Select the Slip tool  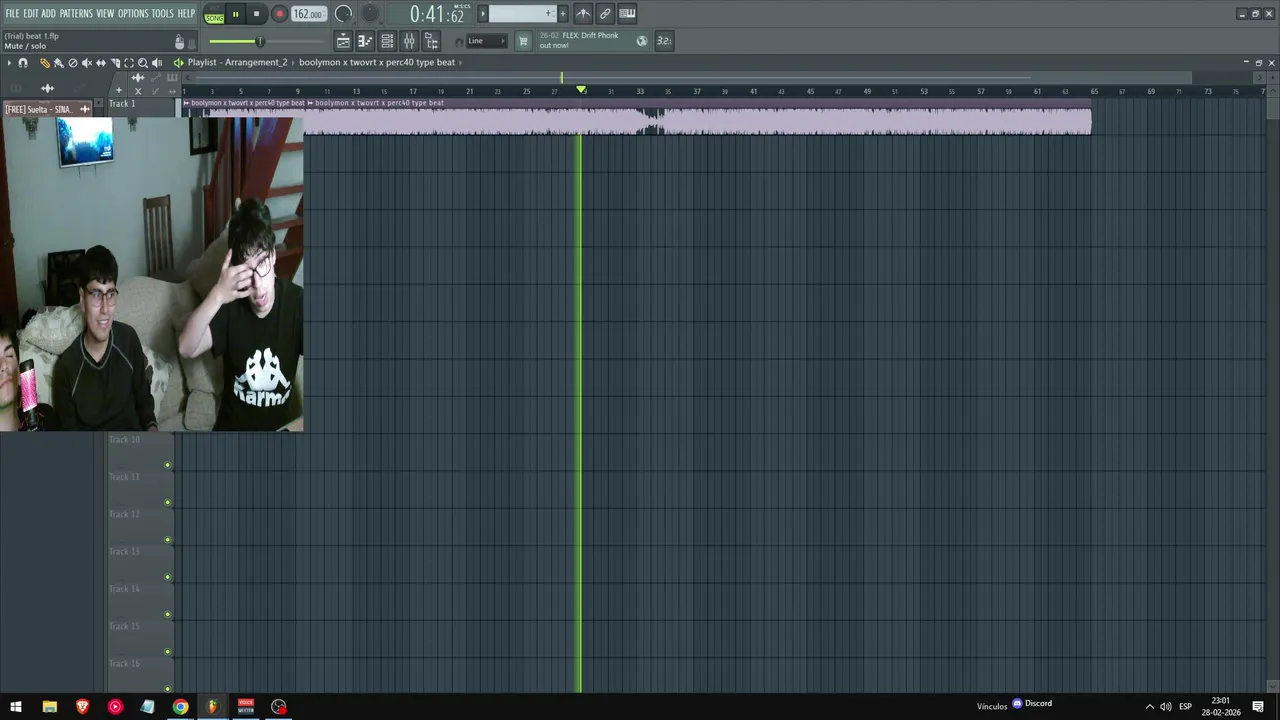point(100,63)
